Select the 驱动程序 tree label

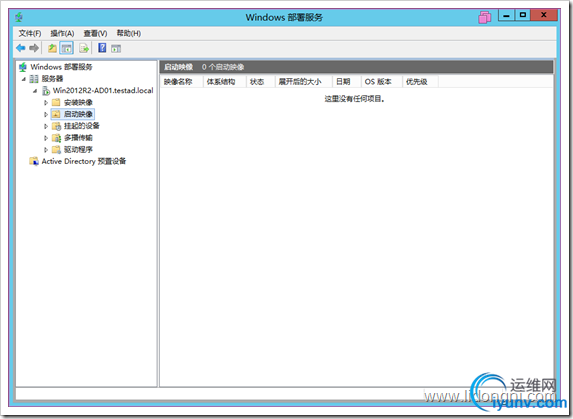(x=78, y=149)
